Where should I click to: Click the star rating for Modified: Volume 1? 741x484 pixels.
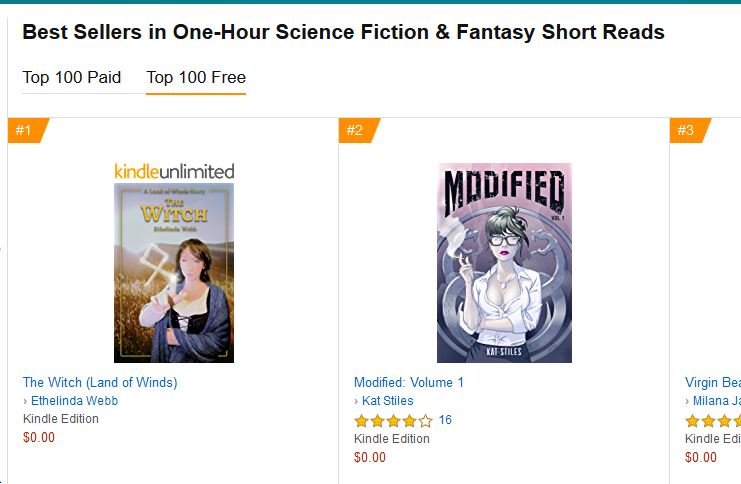point(393,421)
